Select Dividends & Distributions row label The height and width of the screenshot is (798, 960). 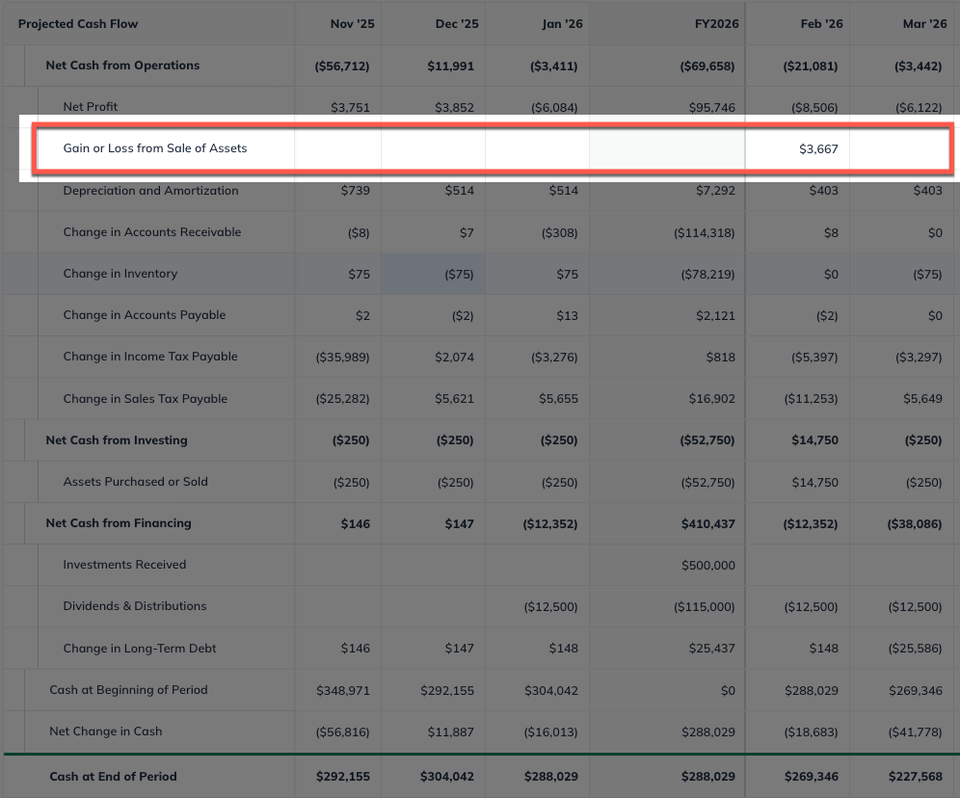click(x=135, y=606)
